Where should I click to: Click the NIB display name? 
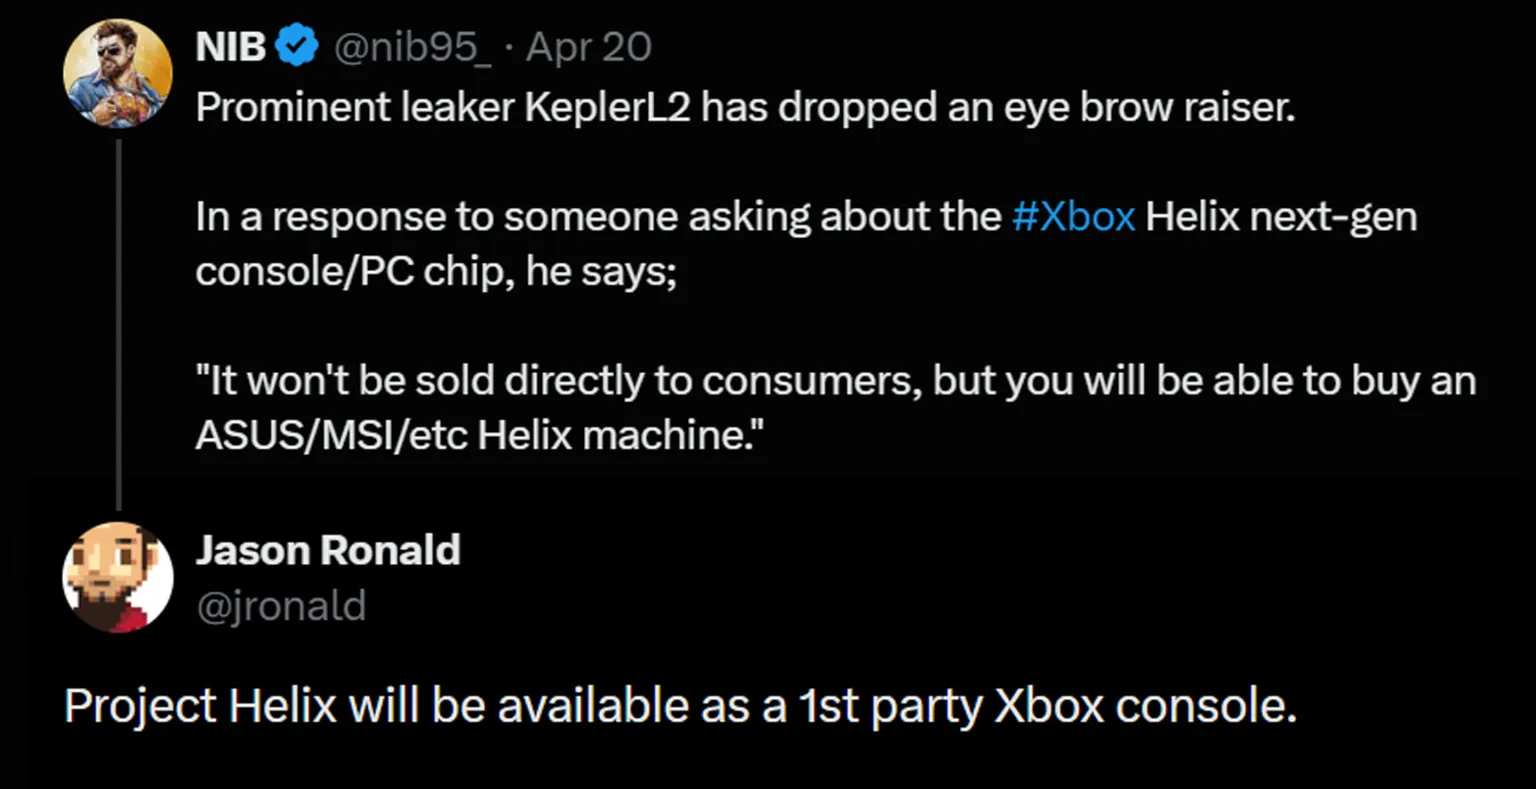230,47
